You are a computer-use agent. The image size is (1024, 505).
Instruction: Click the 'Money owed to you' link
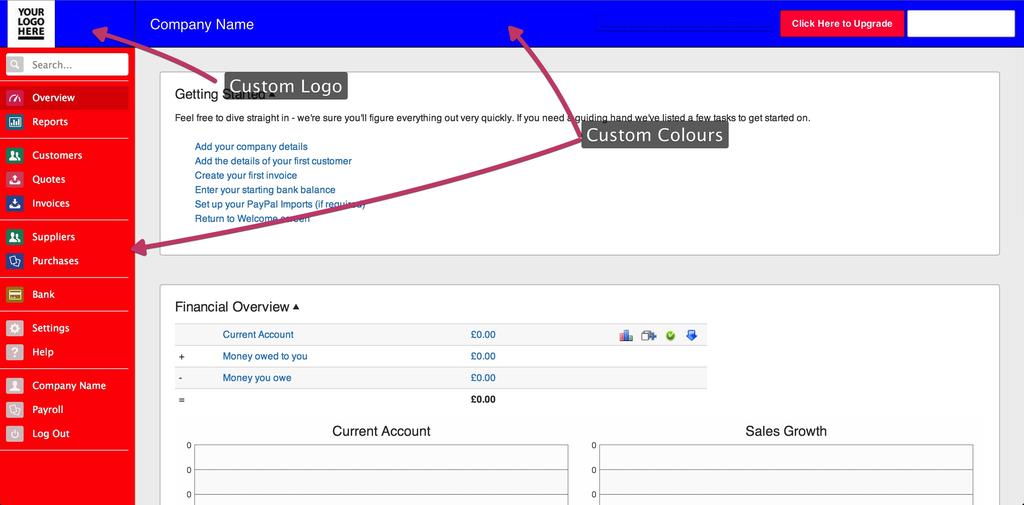[x=265, y=356]
